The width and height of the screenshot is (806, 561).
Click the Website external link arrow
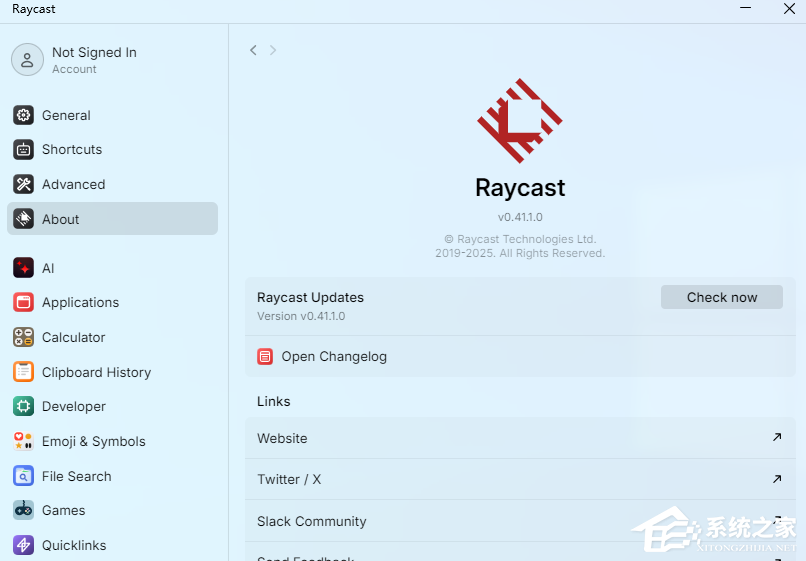[777, 437]
